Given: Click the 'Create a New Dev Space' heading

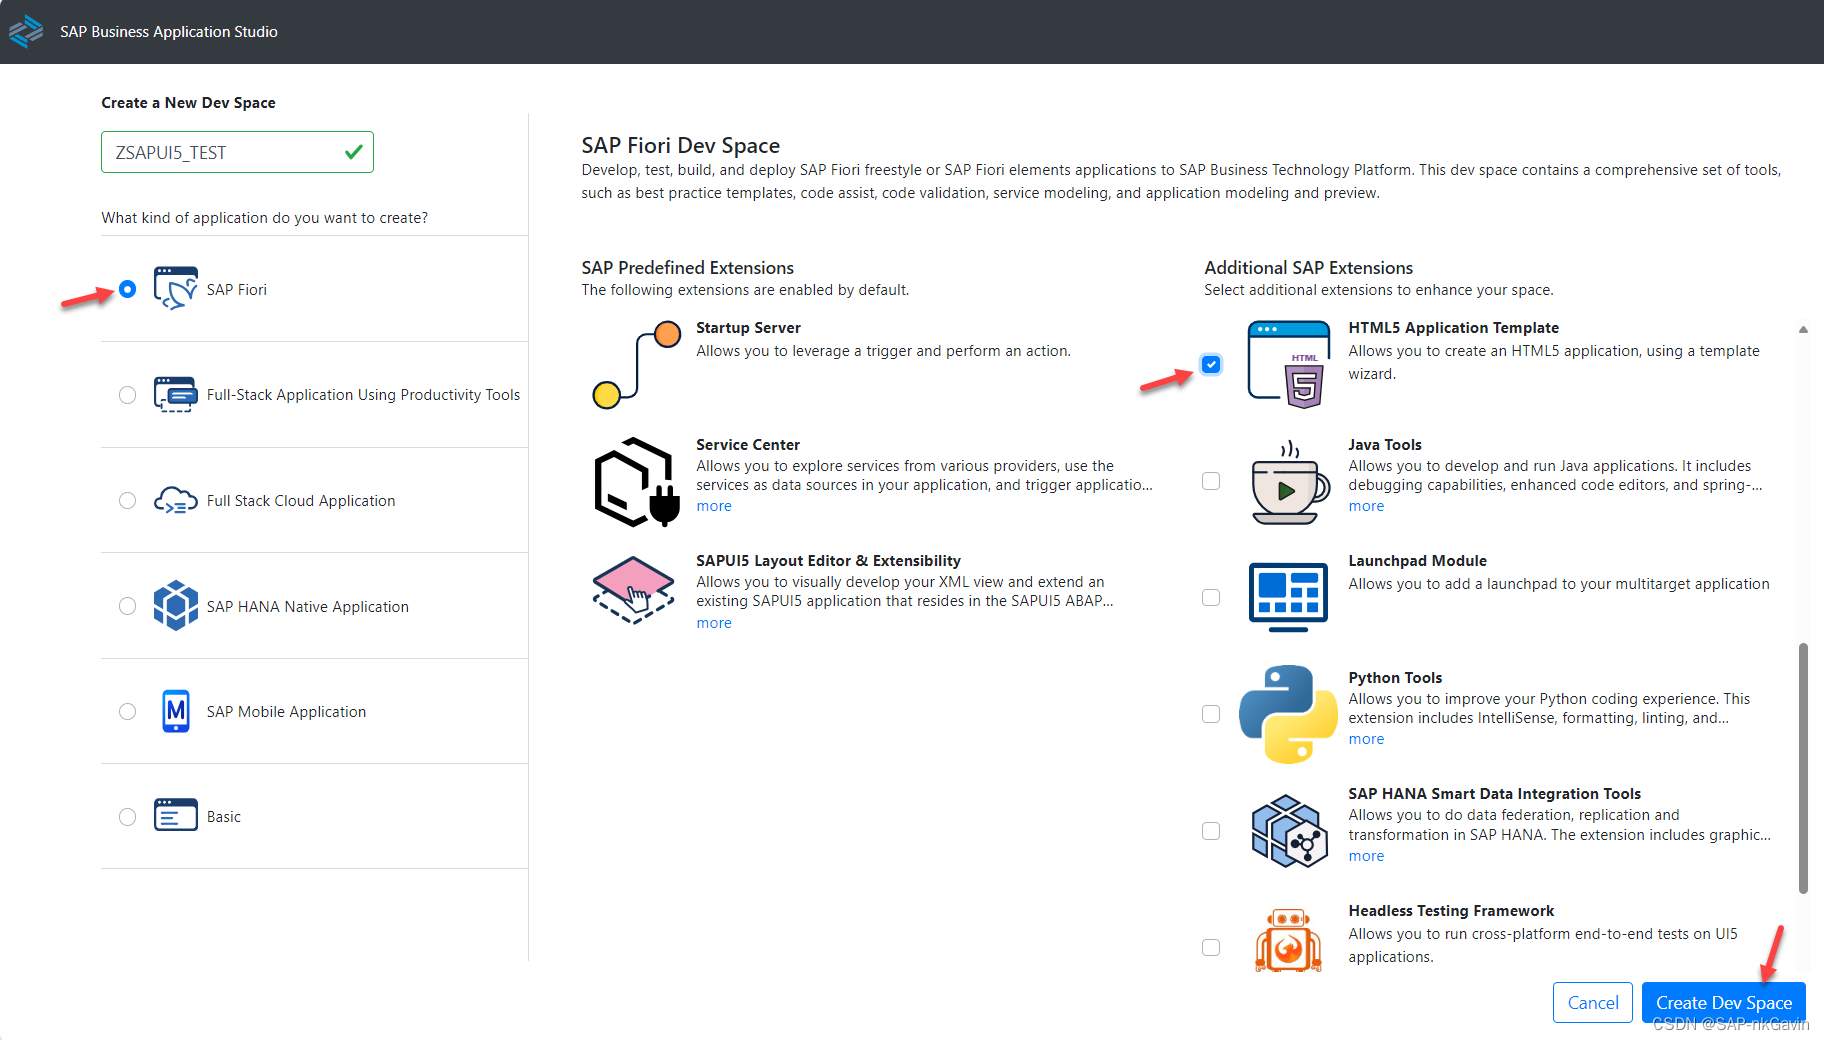Looking at the screenshot, I should [x=188, y=102].
